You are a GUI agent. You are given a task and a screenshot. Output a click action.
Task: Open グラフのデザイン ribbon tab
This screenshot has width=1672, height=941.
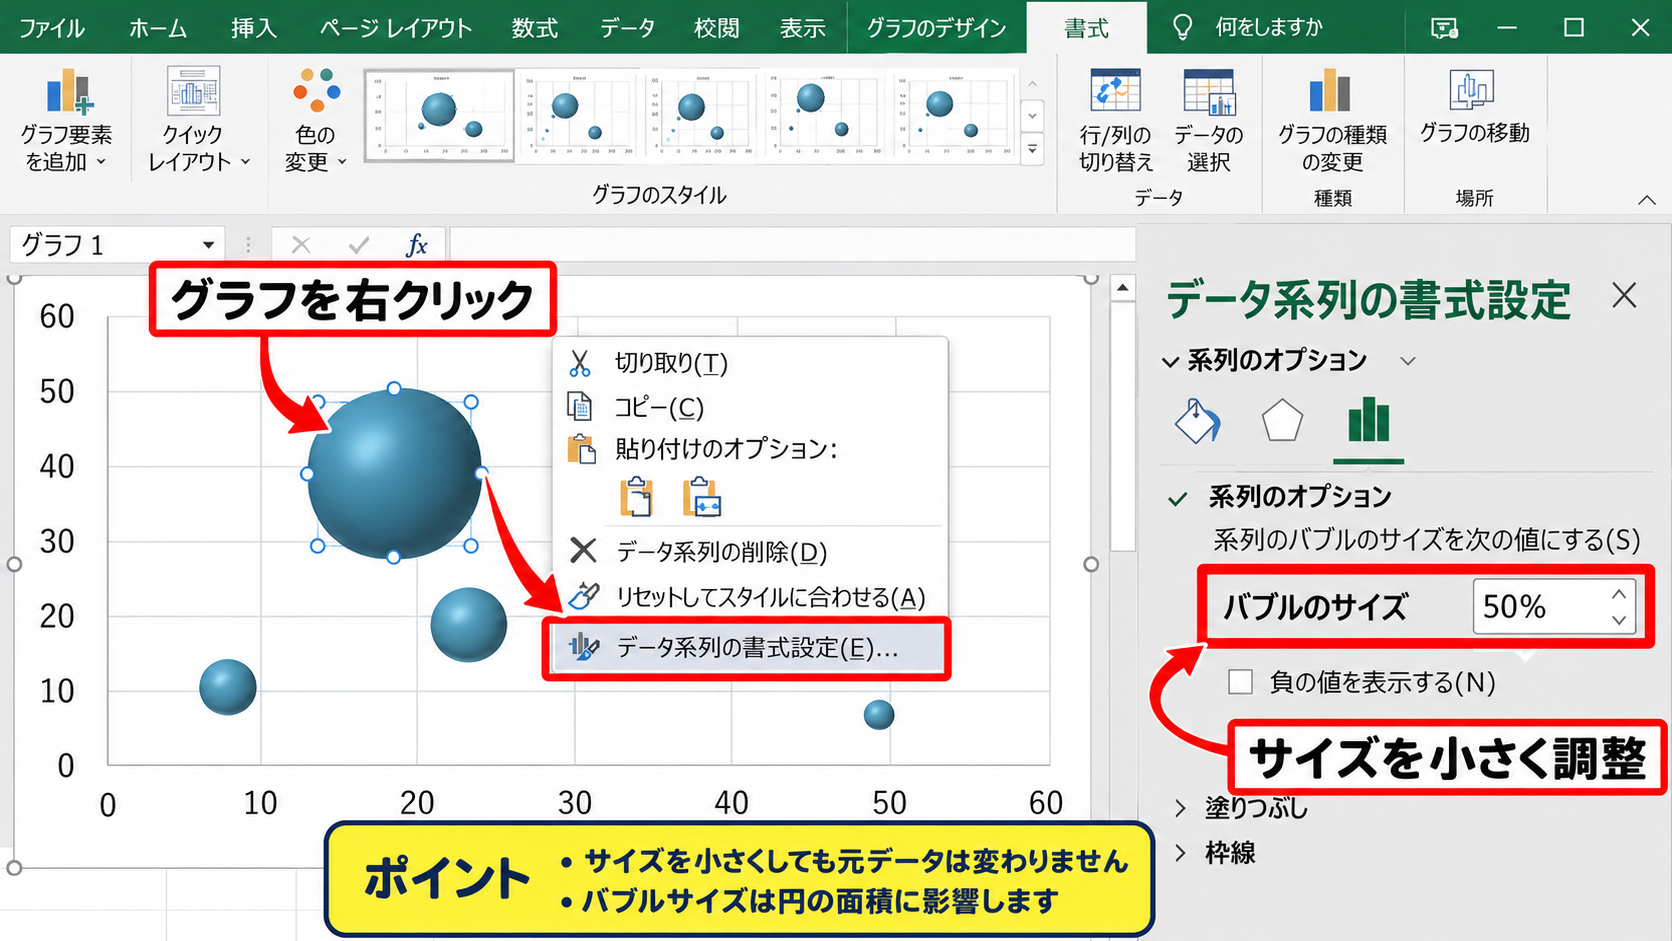pyautogui.click(x=936, y=28)
